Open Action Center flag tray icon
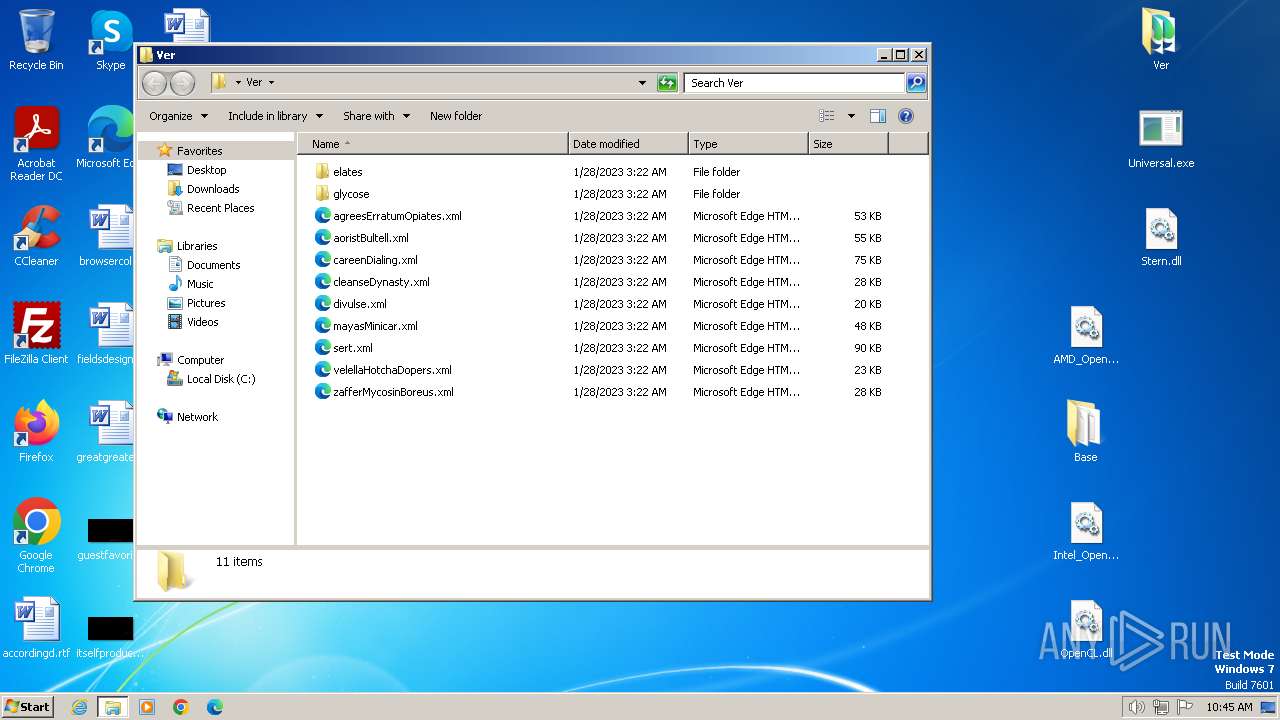 (1184, 707)
